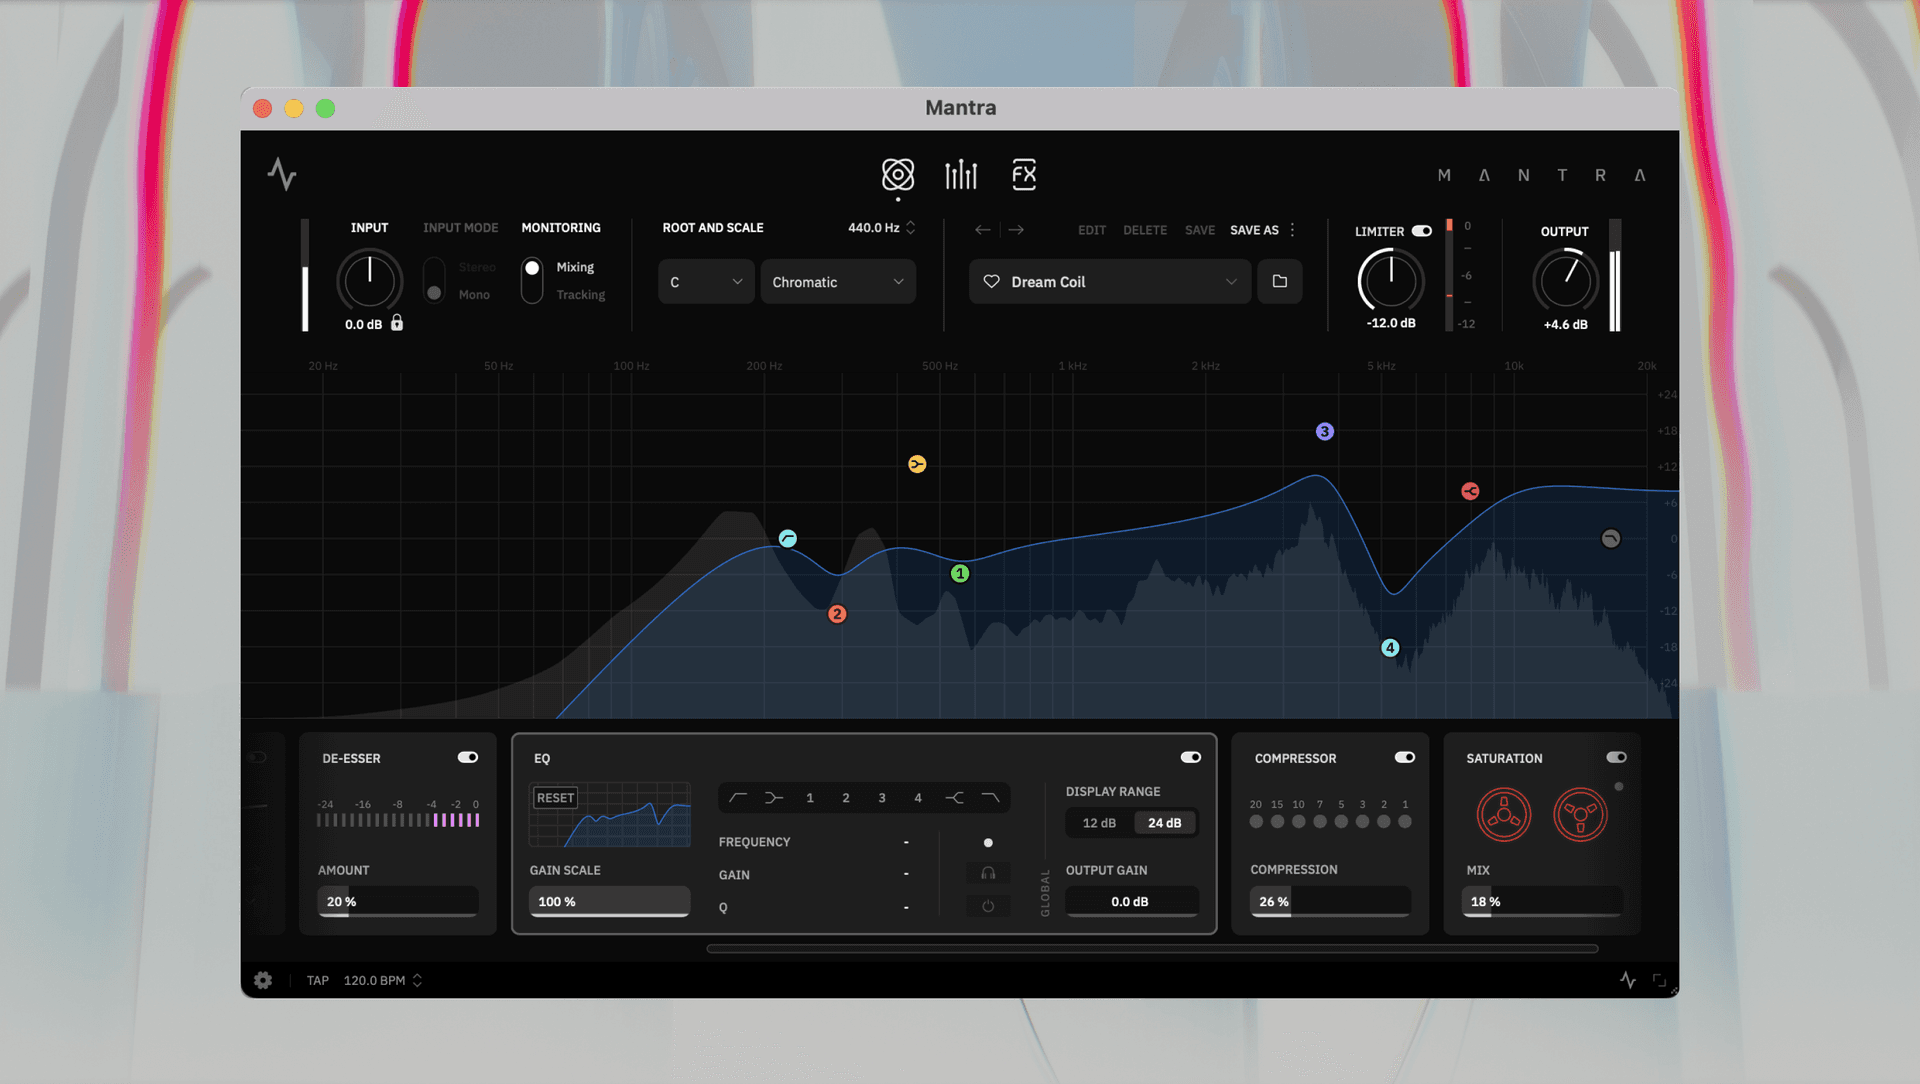The width and height of the screenshot is (1920, 1084).
Task: Open the three-dot preset options menu
Action: pyautogui.click(x=1291, y=230)
